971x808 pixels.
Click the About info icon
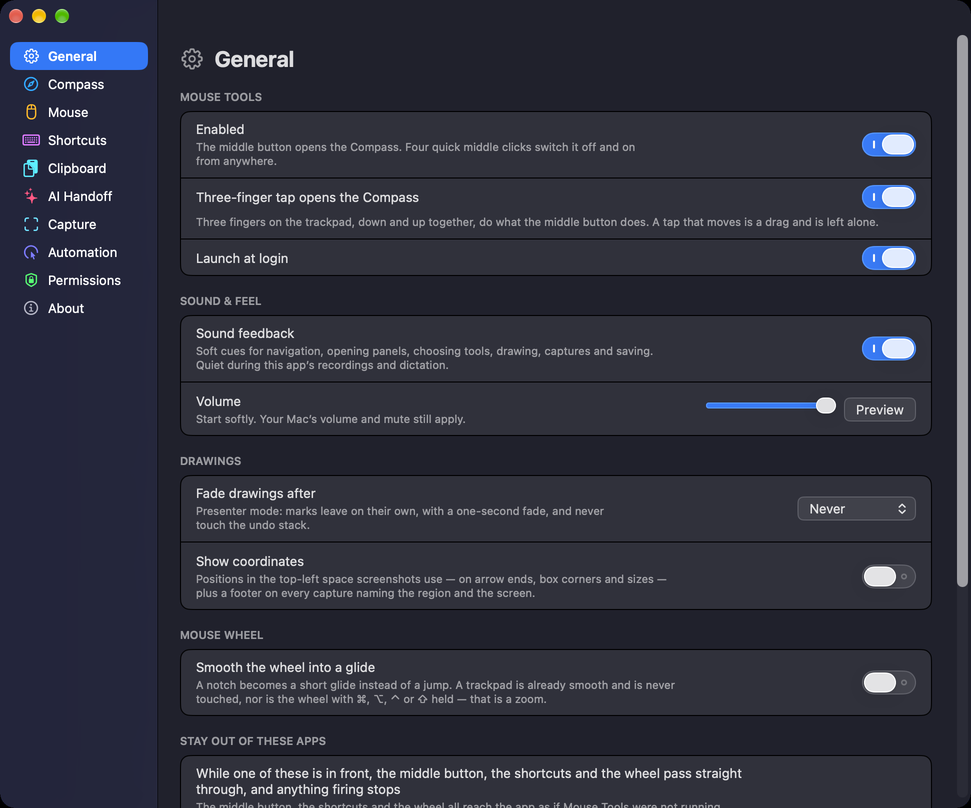click(31, 308)
